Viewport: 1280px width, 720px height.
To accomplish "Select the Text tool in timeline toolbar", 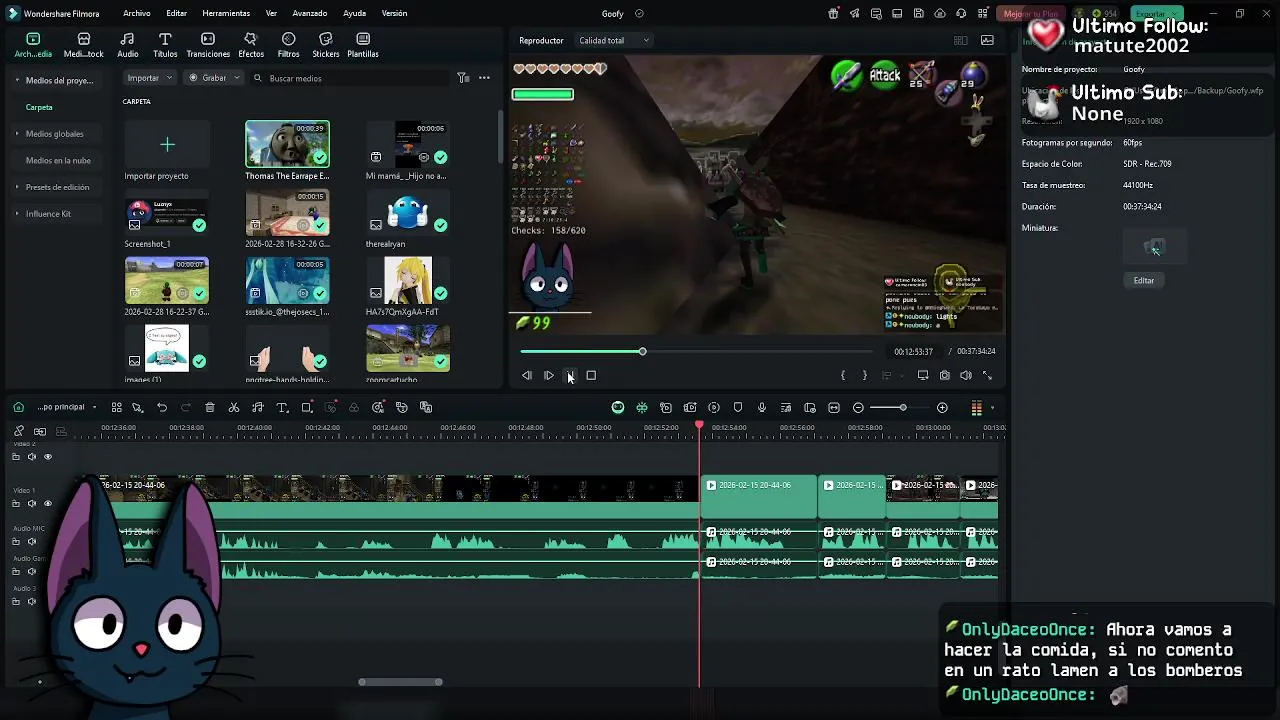I will [x=282, y=407].
